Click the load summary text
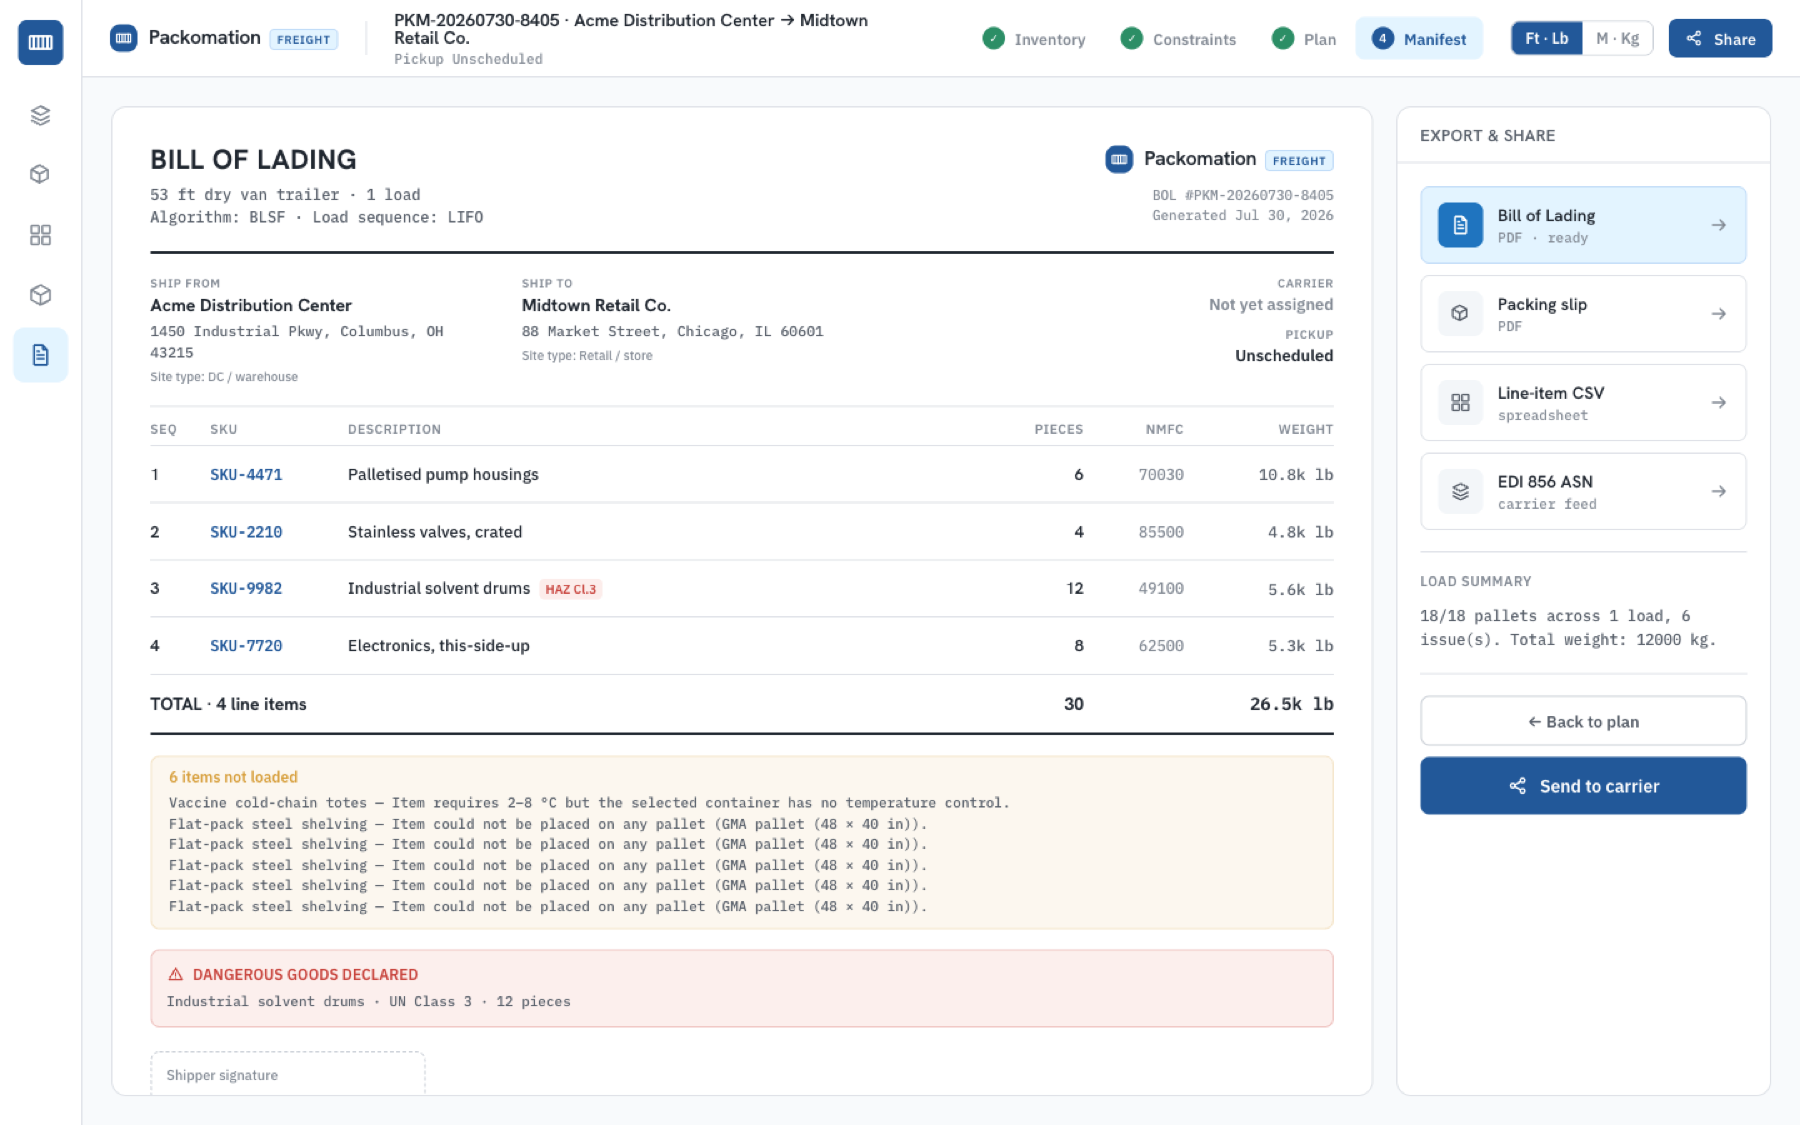 pyautogui.click(x=1568, y=628)
